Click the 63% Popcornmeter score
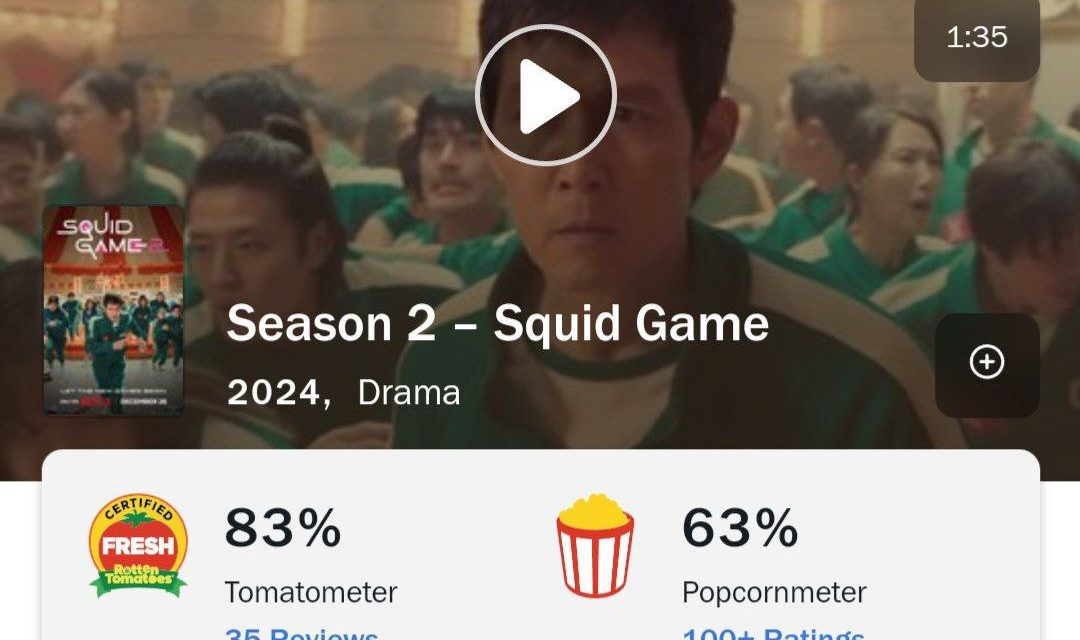1080x640 pixels. [740, 528]
